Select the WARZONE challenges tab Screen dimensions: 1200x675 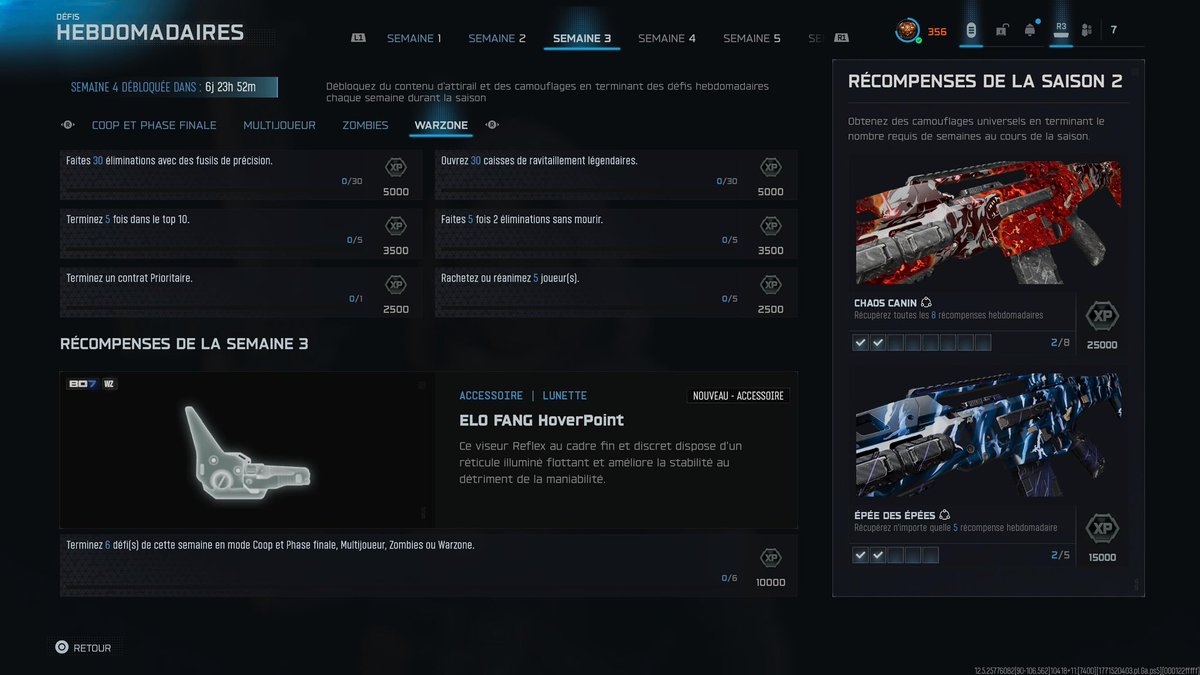pos(441,126)
